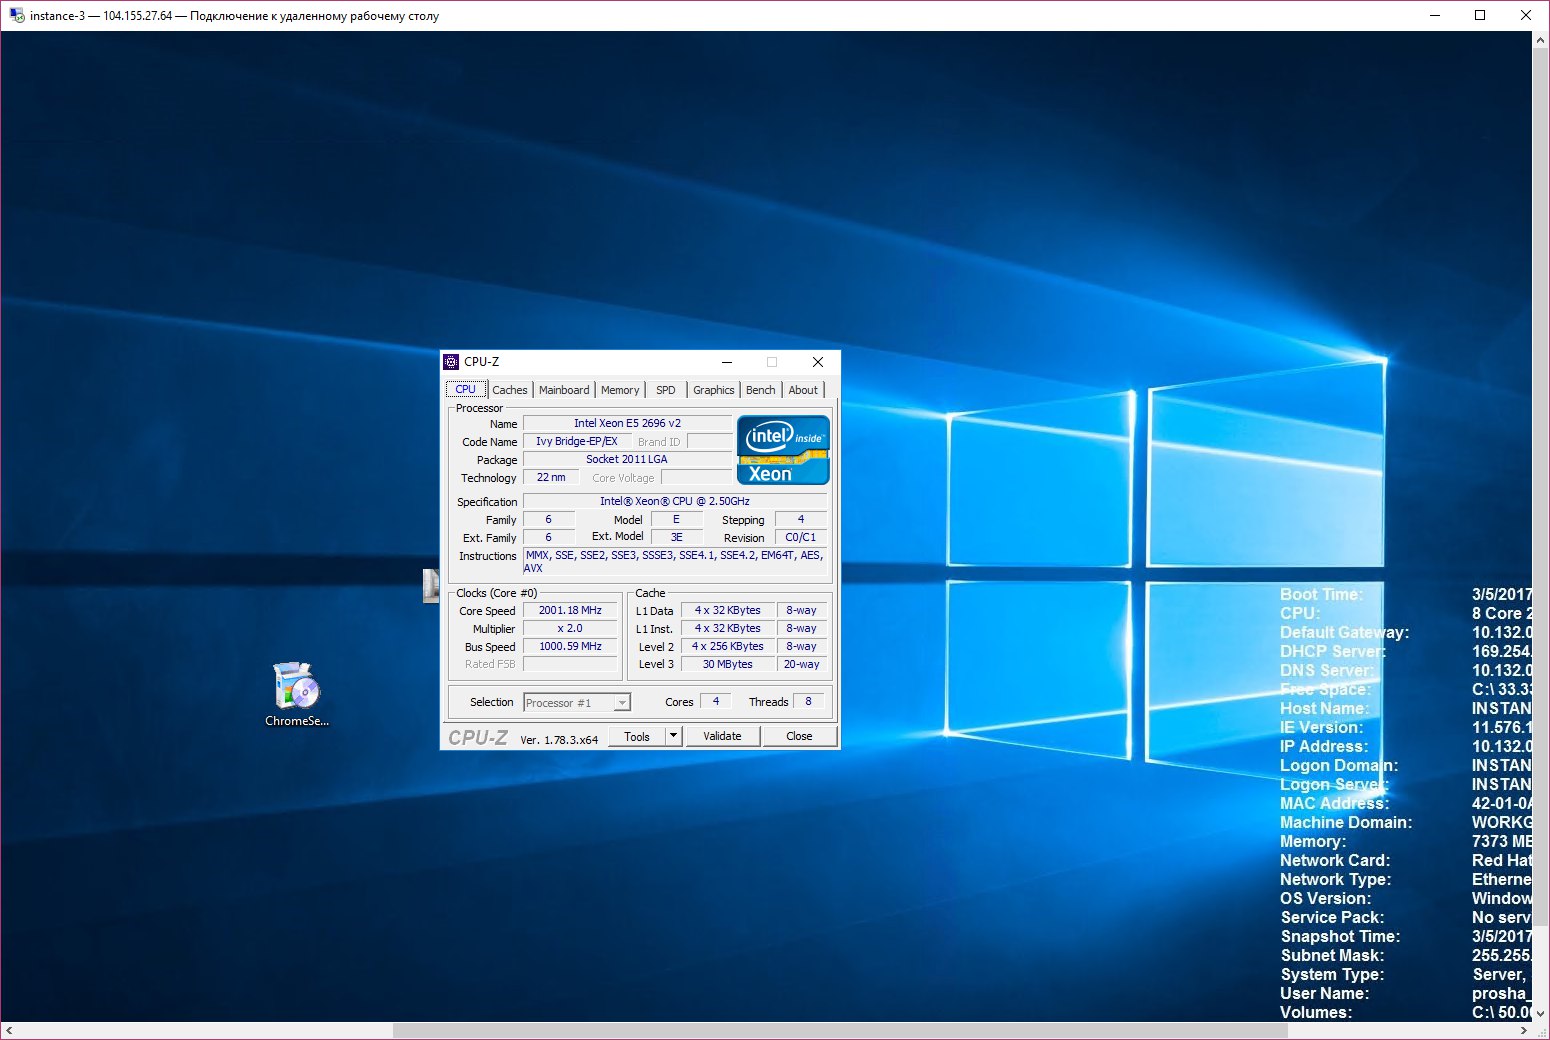Click the Level 2 4 x 256 KBytes value
The width and height of the screenshot is (1550, 1040).
click(728, 646)
